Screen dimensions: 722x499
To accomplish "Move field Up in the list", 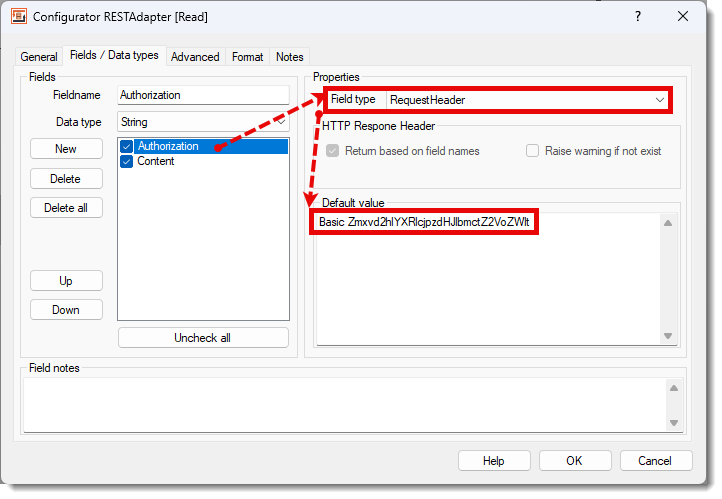I will tap(66, 281).
